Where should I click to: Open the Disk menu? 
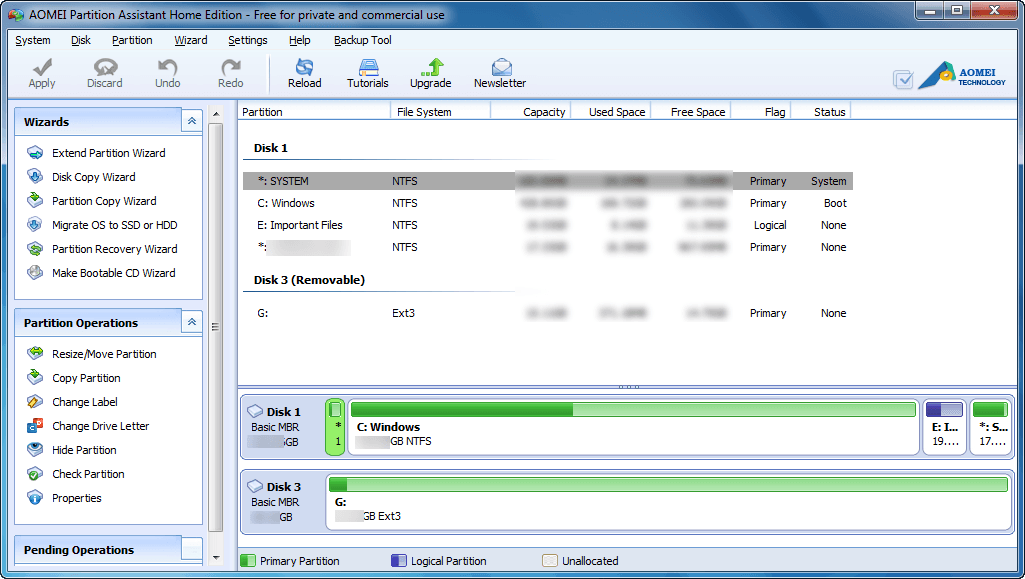(81, 40)
